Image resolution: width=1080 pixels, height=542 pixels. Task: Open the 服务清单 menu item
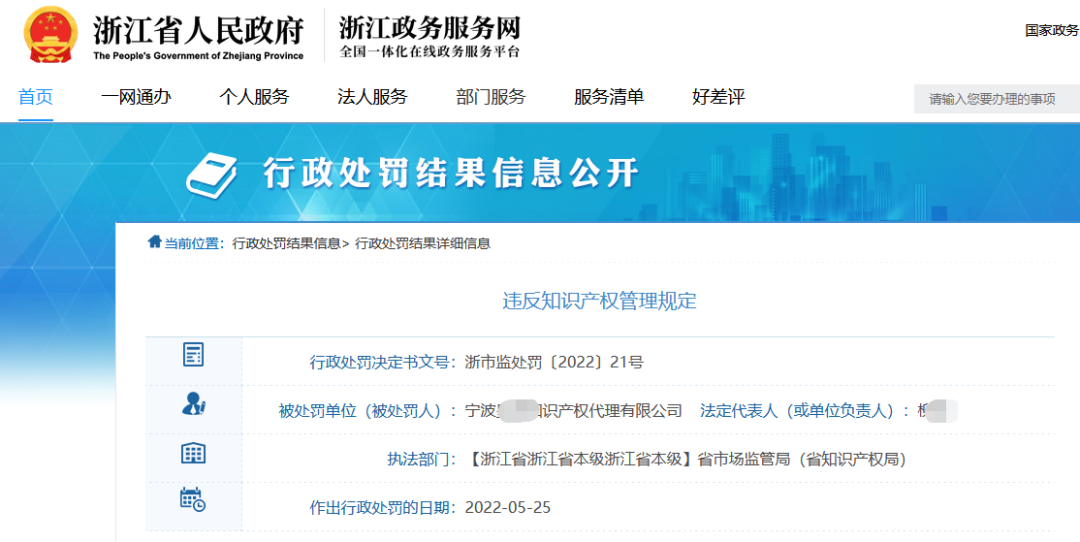coord(609,97)
